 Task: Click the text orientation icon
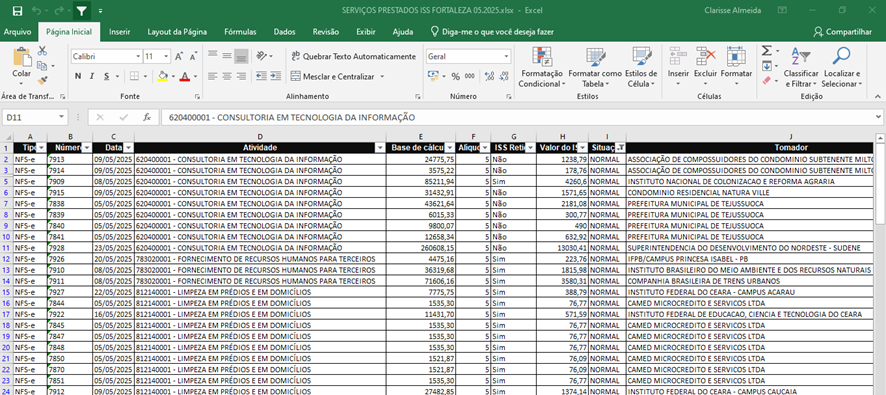tap(262, 55)
